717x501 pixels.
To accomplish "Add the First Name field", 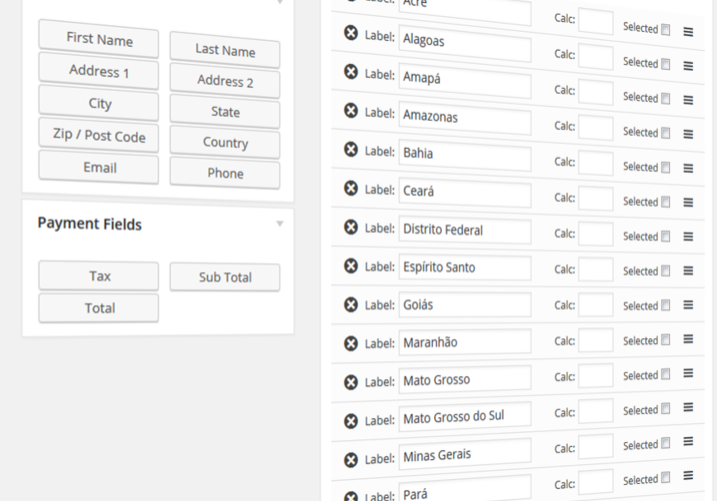I will click(x=99, y=39).
